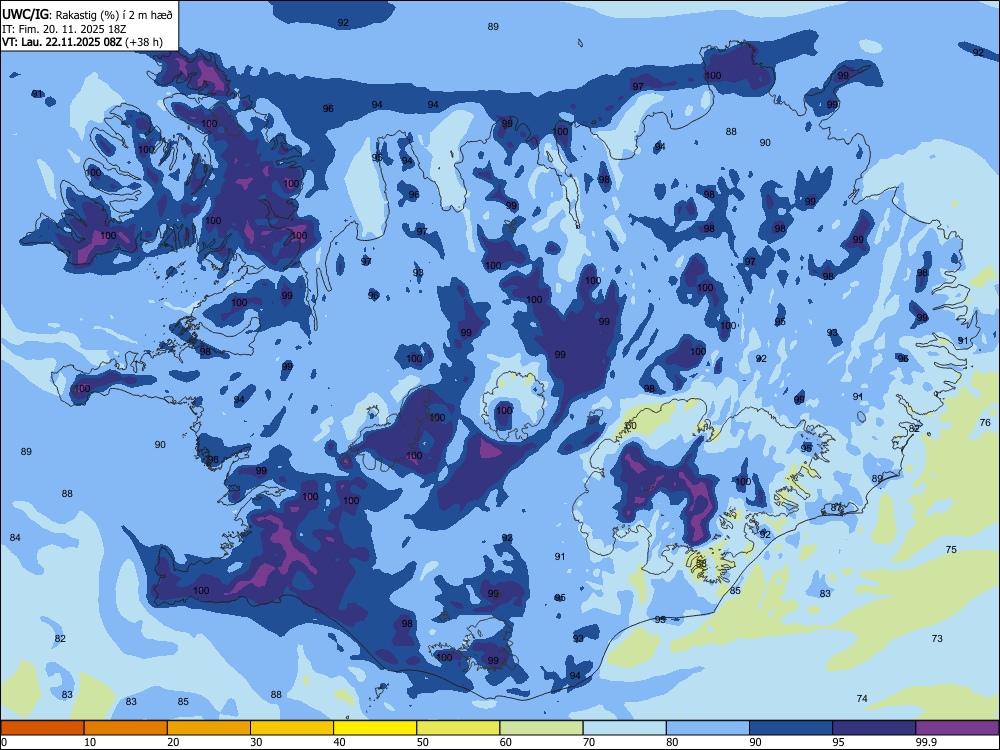Screen dimensions: 1000x750
Task: Click the map value '87' on the coast
Action: coord(837,508)
